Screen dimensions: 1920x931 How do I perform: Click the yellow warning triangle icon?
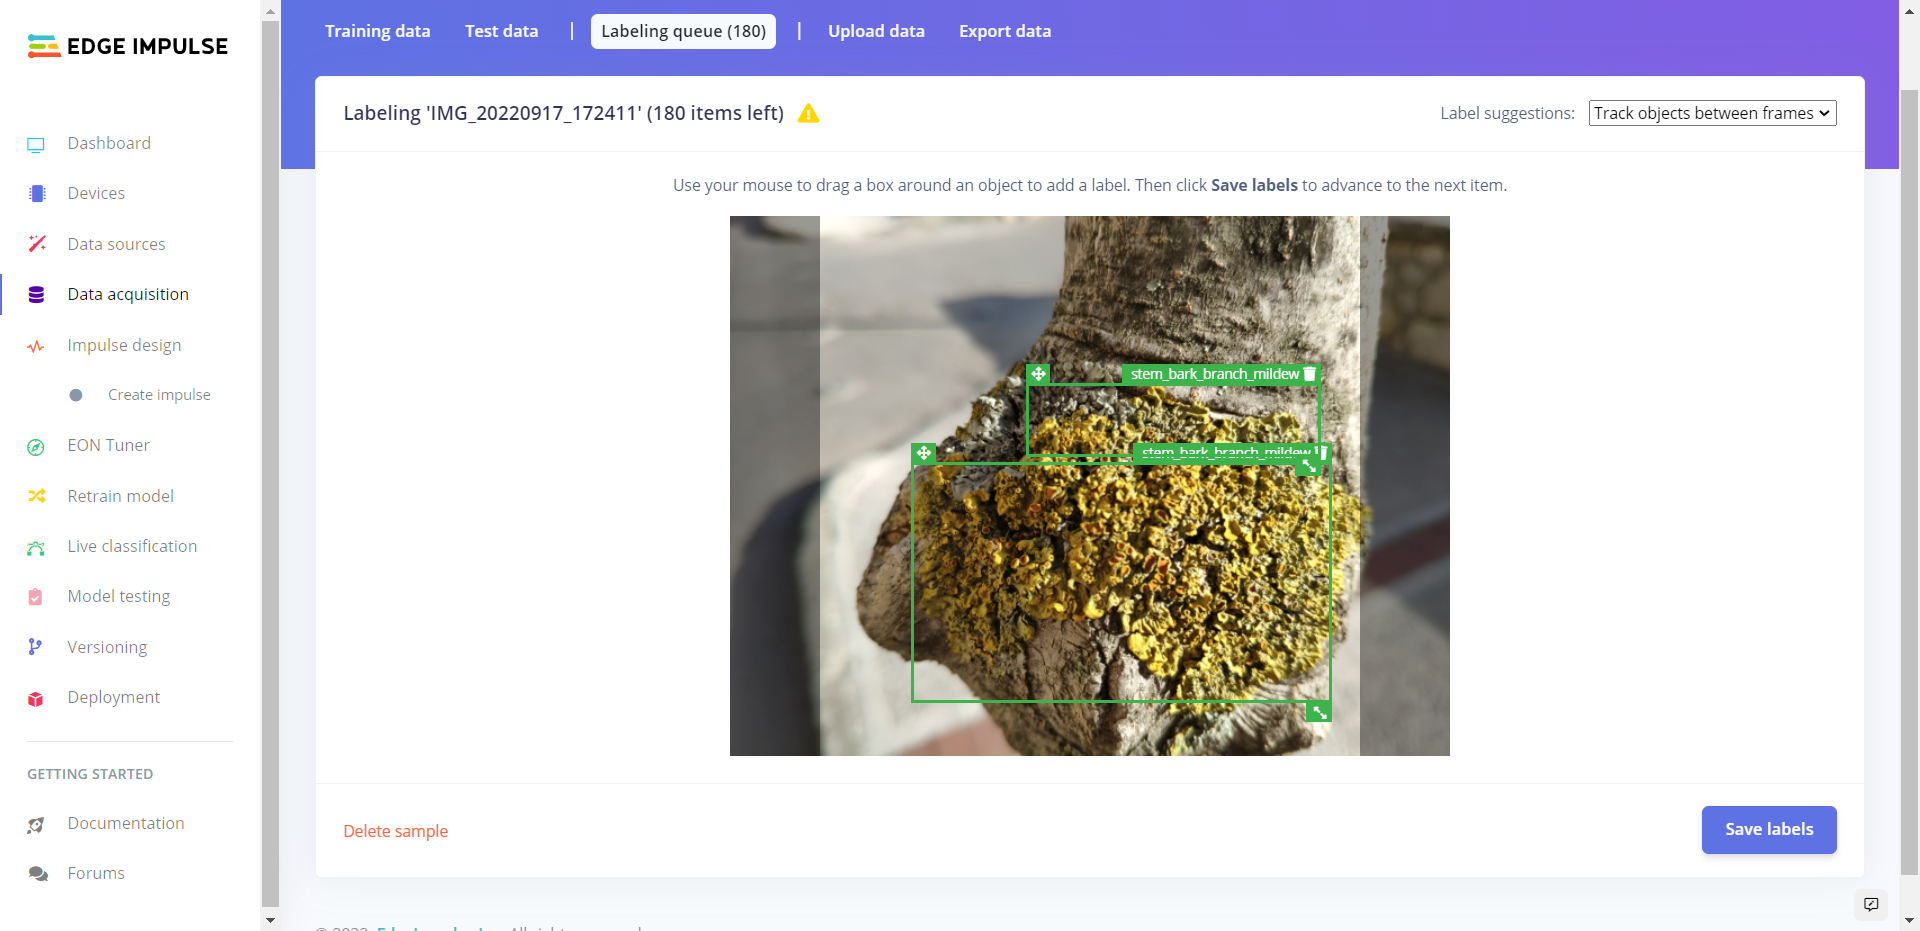(809, 113)
